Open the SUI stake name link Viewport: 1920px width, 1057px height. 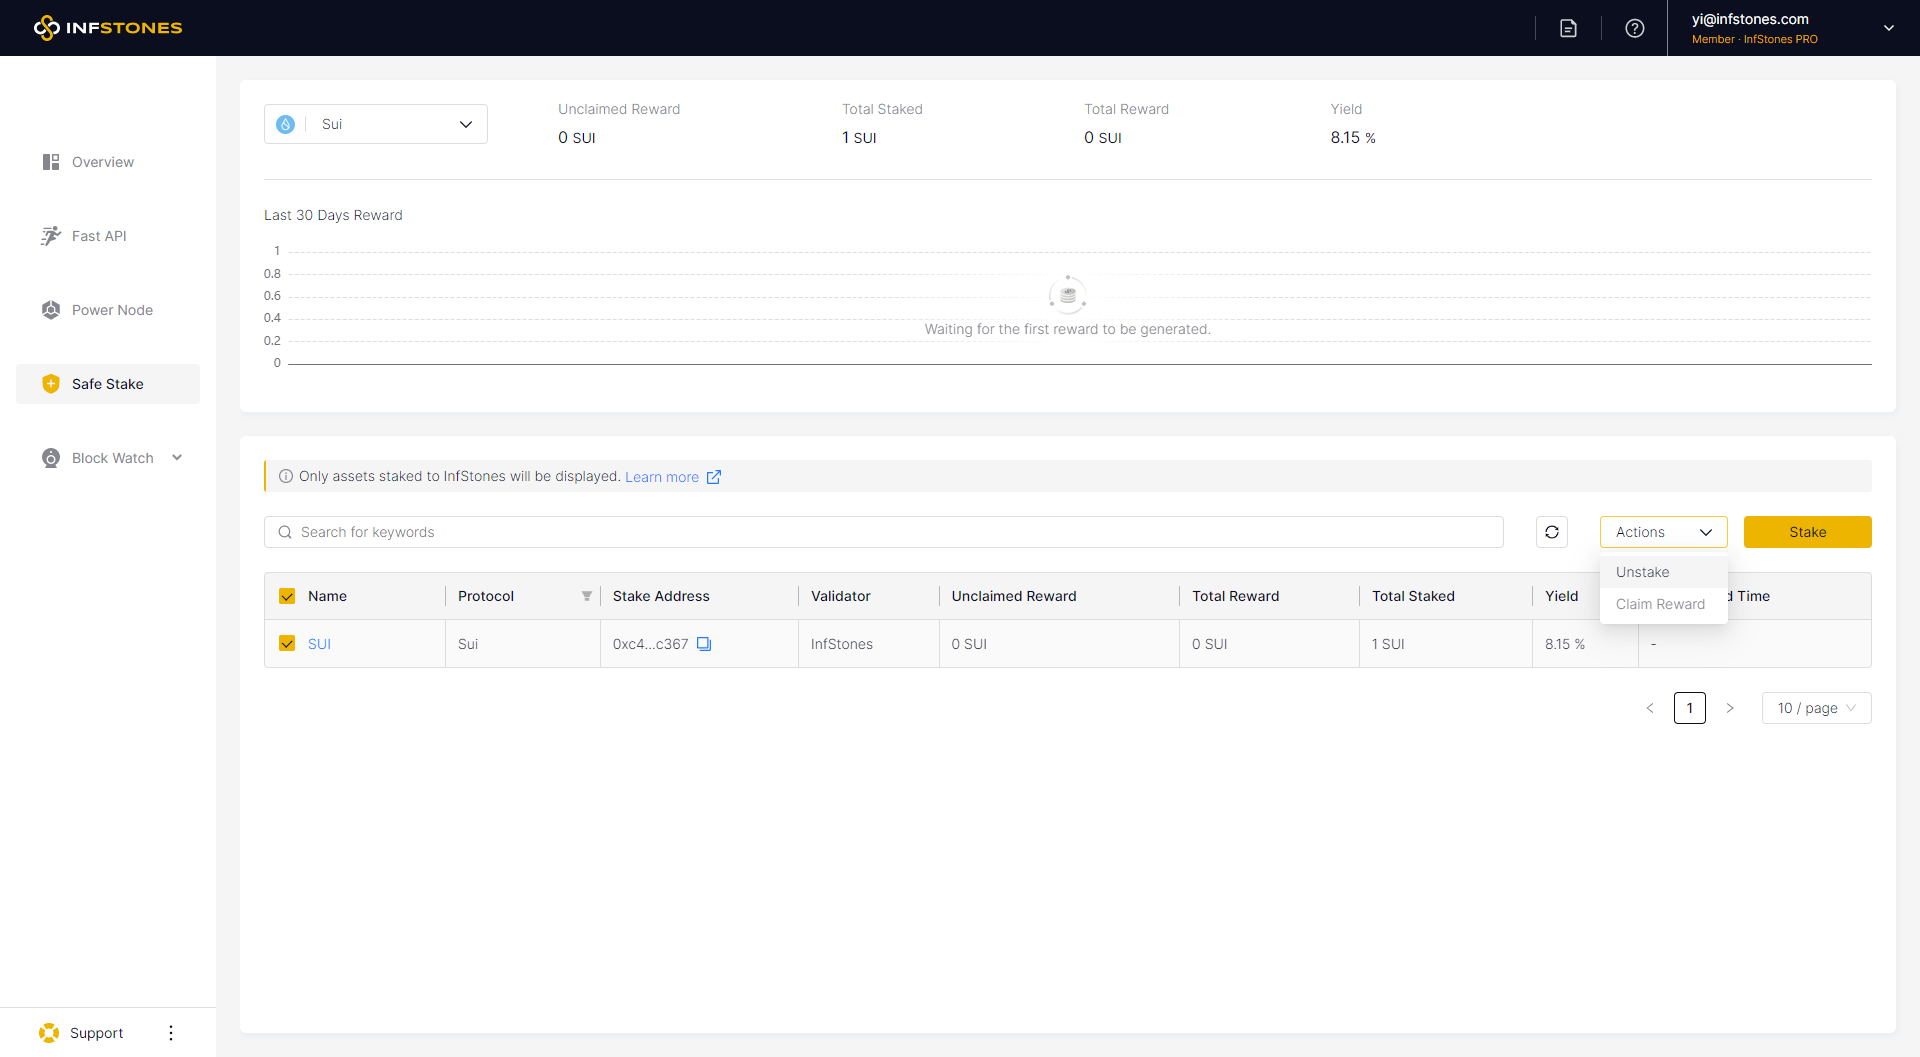[319, 644]
